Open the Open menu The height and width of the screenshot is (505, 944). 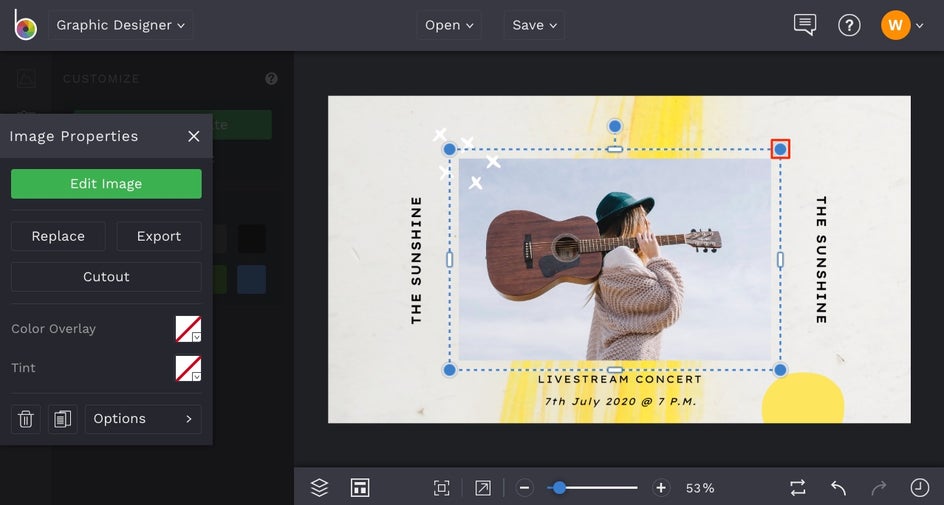(449, 25)
